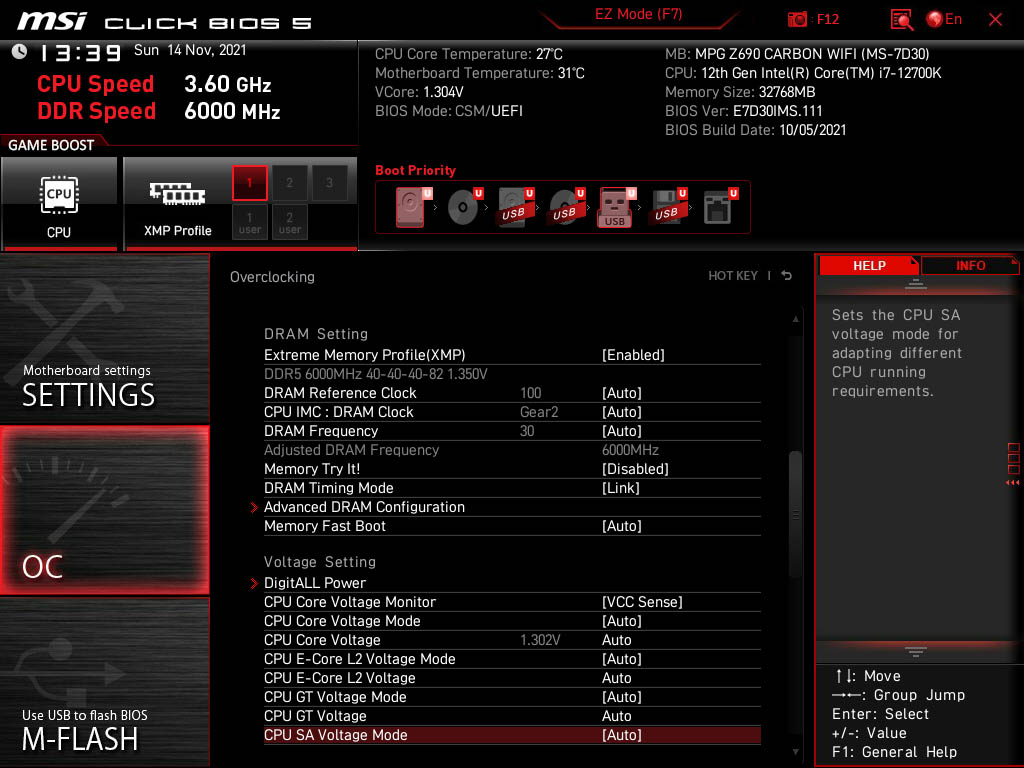Open the Extreme Memory Profile(XMP) Enabled value
Image resolution: width=1024 pixels, height=768 pixels.
(x=633, y=355)
